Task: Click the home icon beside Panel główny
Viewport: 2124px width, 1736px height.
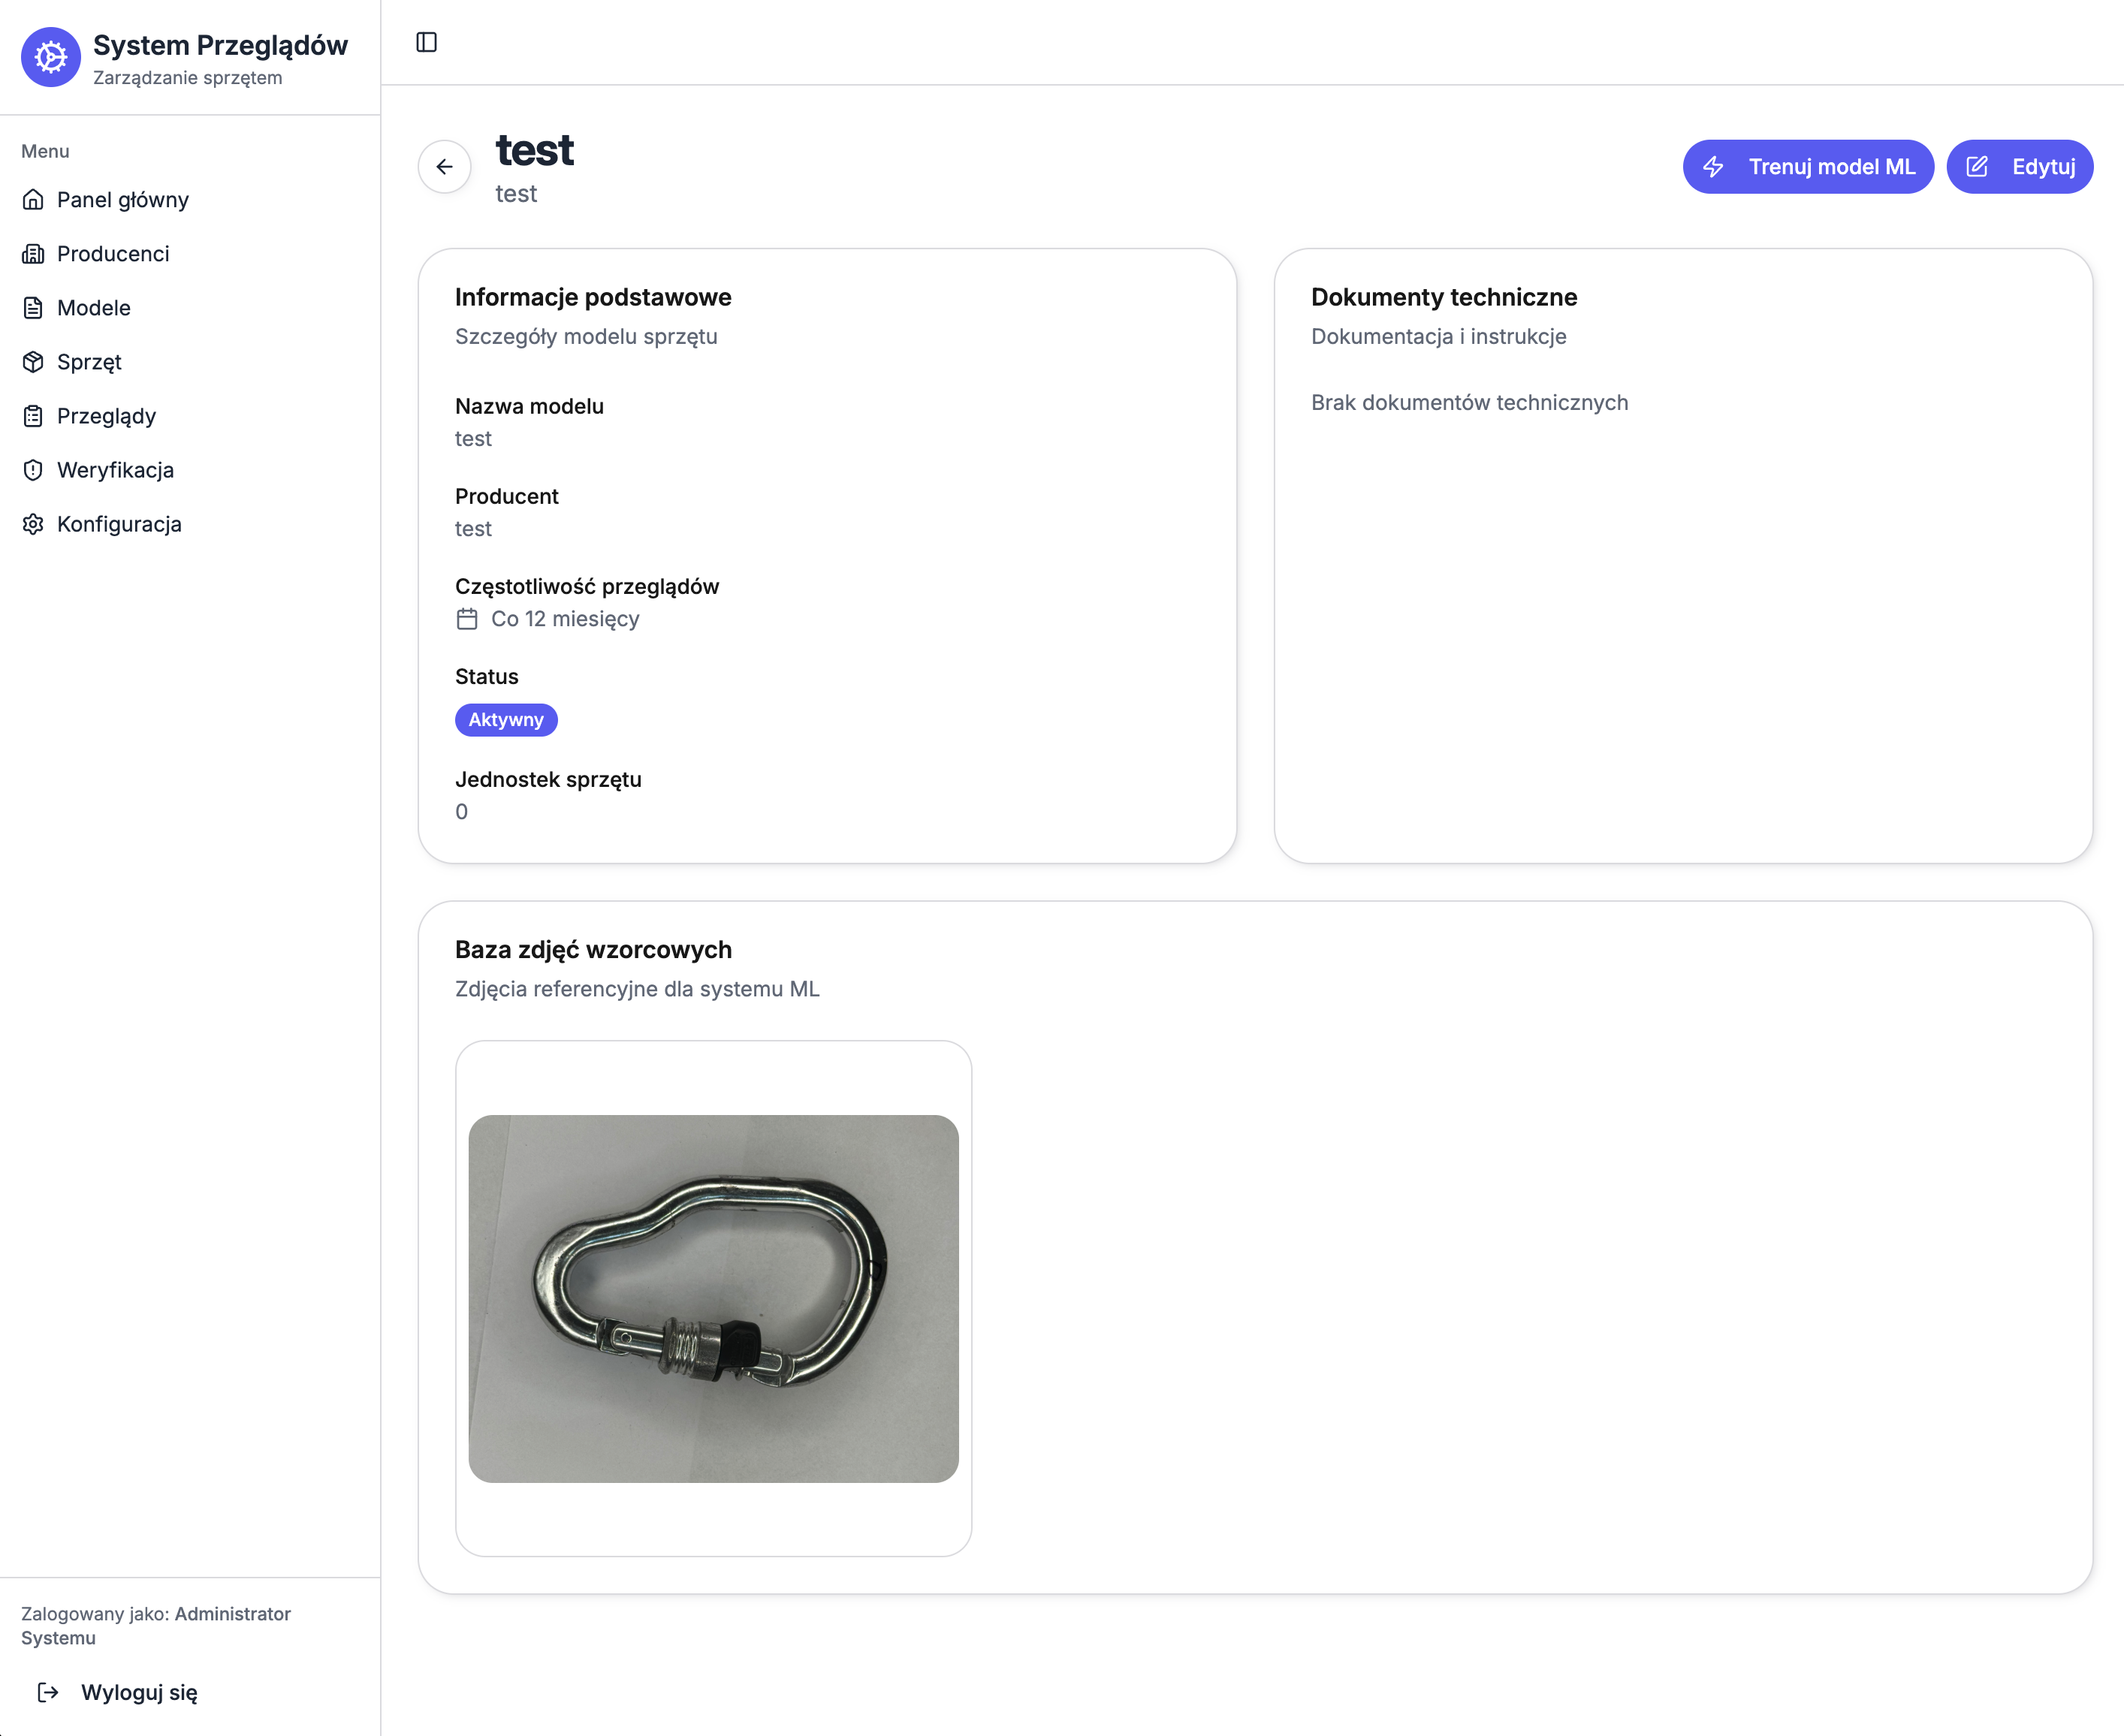Action: tap(33, 200)
